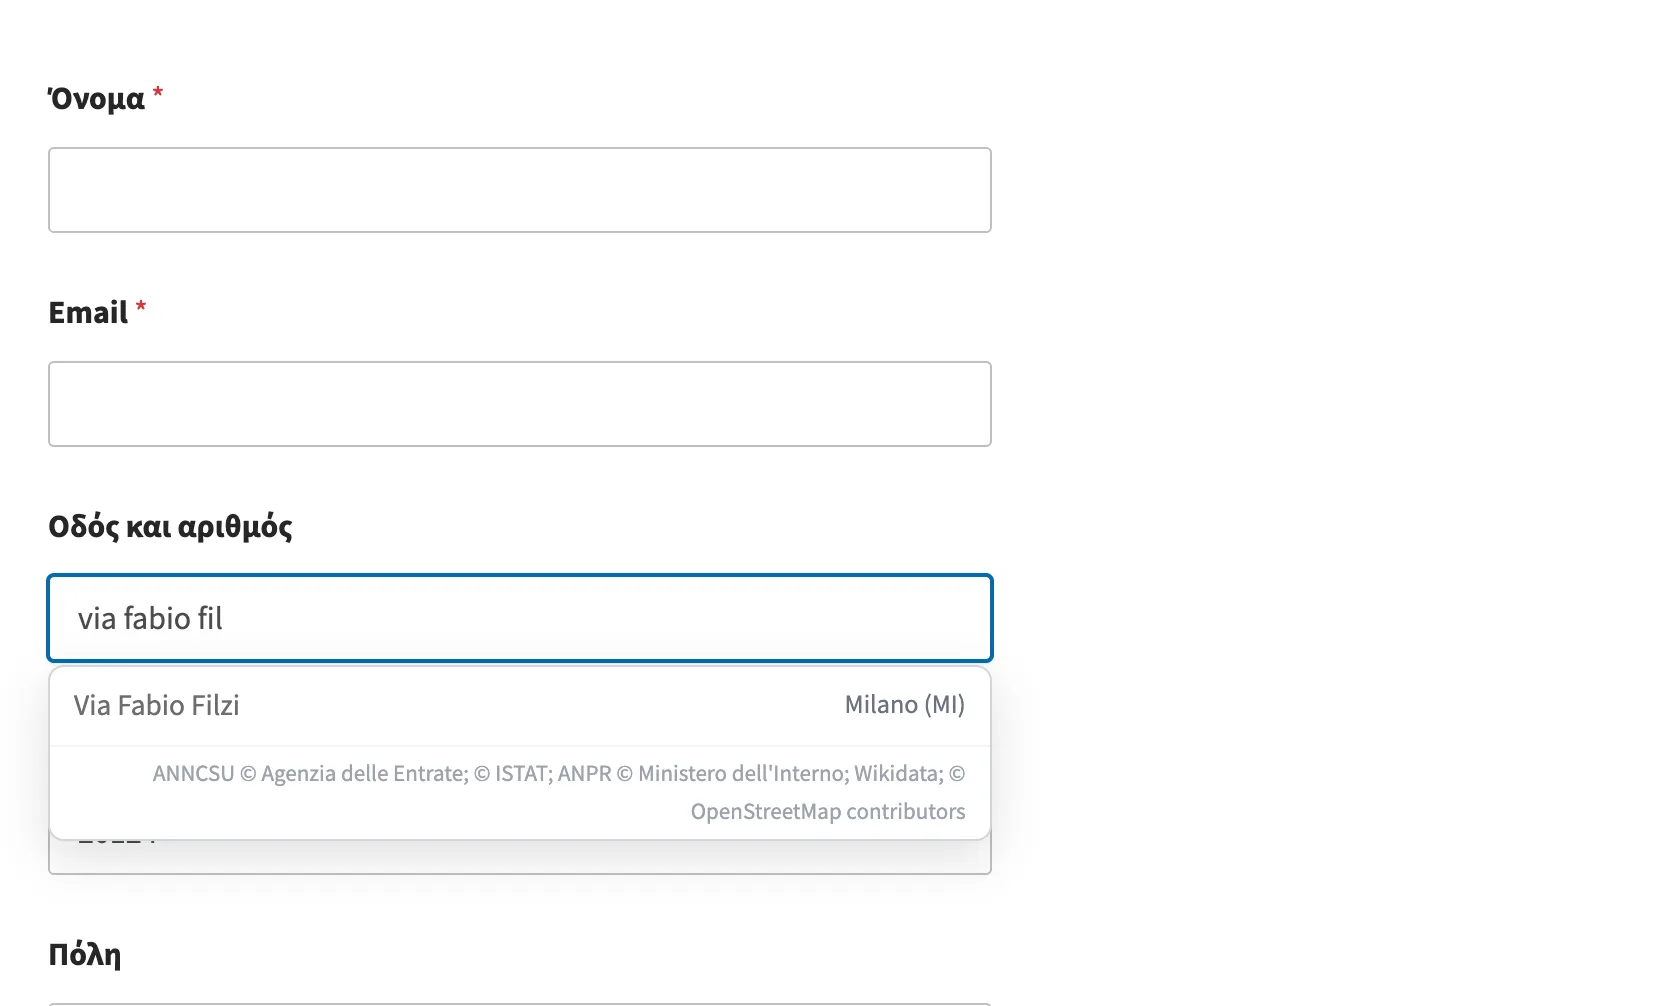This screenshot has height=1006, width=1668.
Task: Click "ANPR" in the attribution footer
Action: (584, 774)
